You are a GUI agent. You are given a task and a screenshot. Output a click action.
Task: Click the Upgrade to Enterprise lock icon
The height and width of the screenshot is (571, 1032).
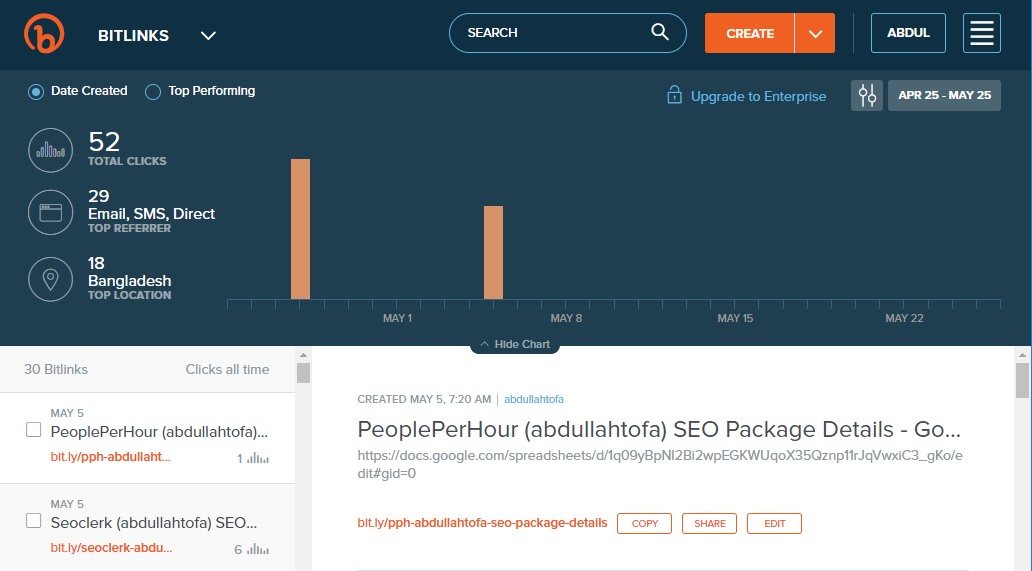point(674,95)
